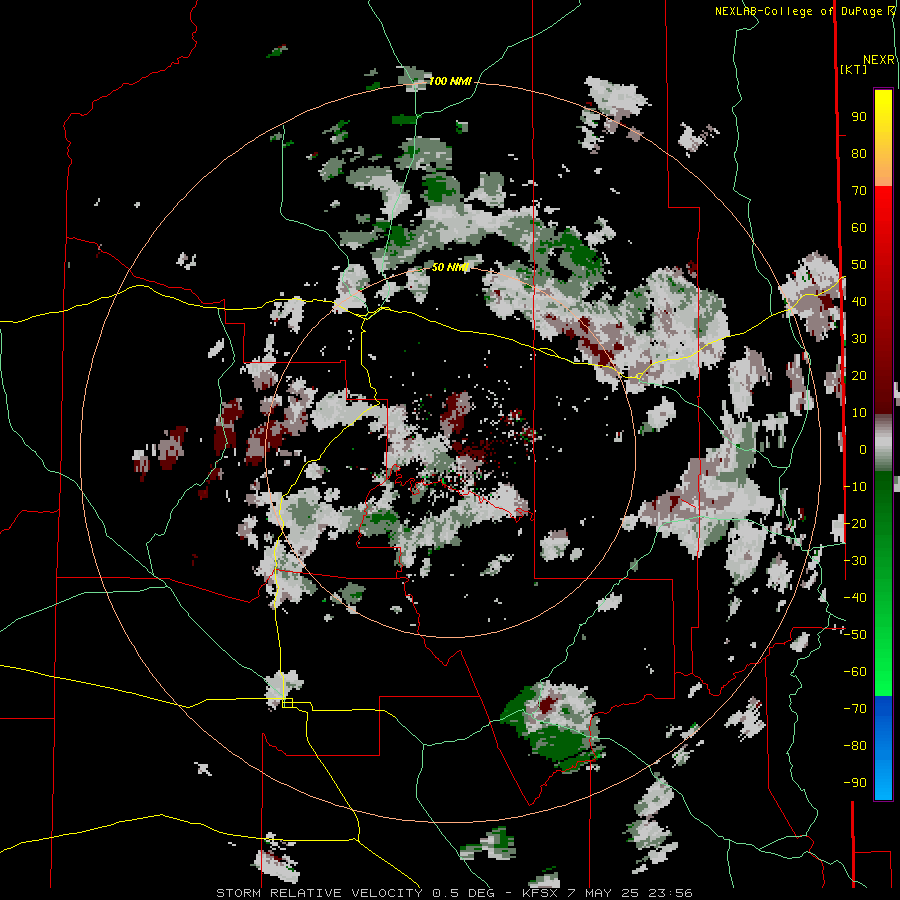The image size is (900, 900).
Task: Click the 0 value on the velocity scale
Action: tap(863, 450)
